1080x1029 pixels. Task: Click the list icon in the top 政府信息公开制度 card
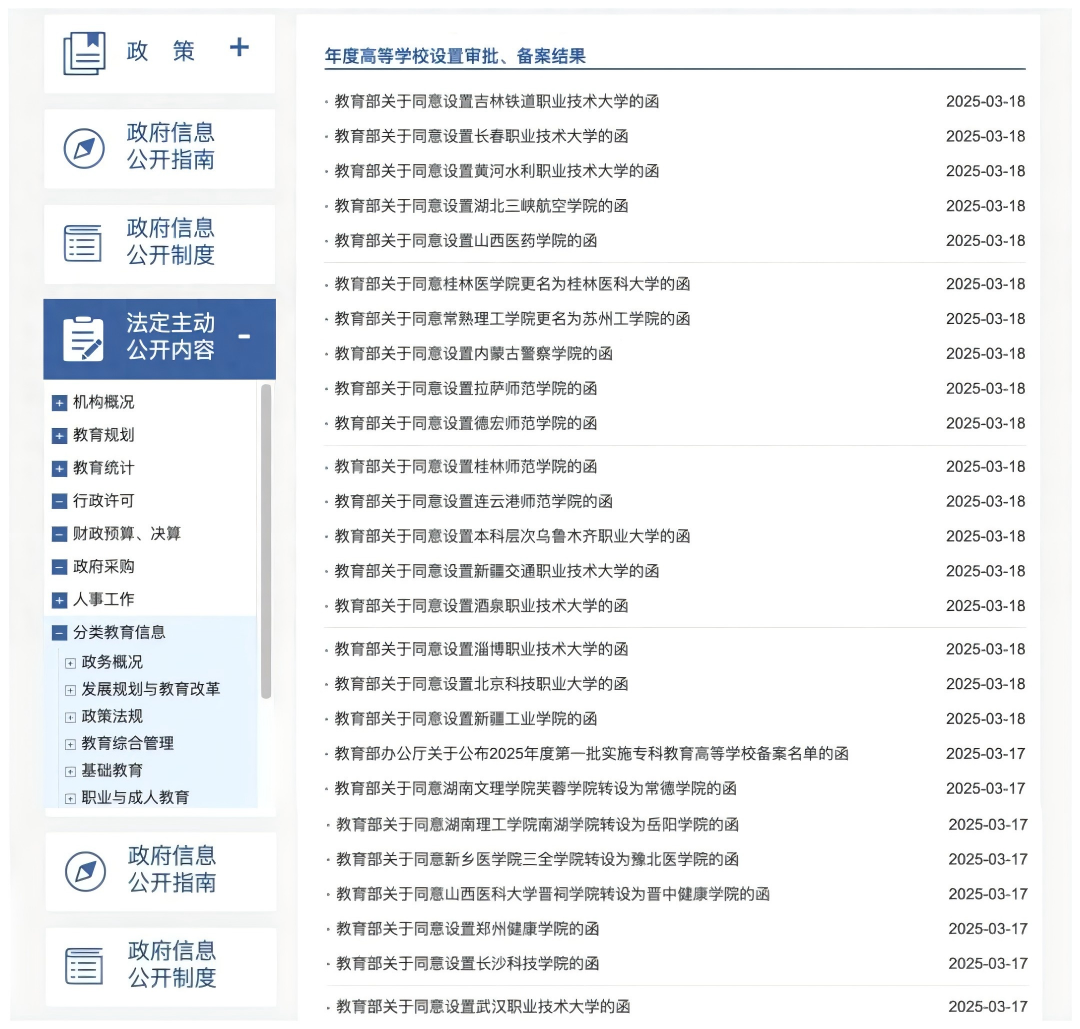pos(83,243)
